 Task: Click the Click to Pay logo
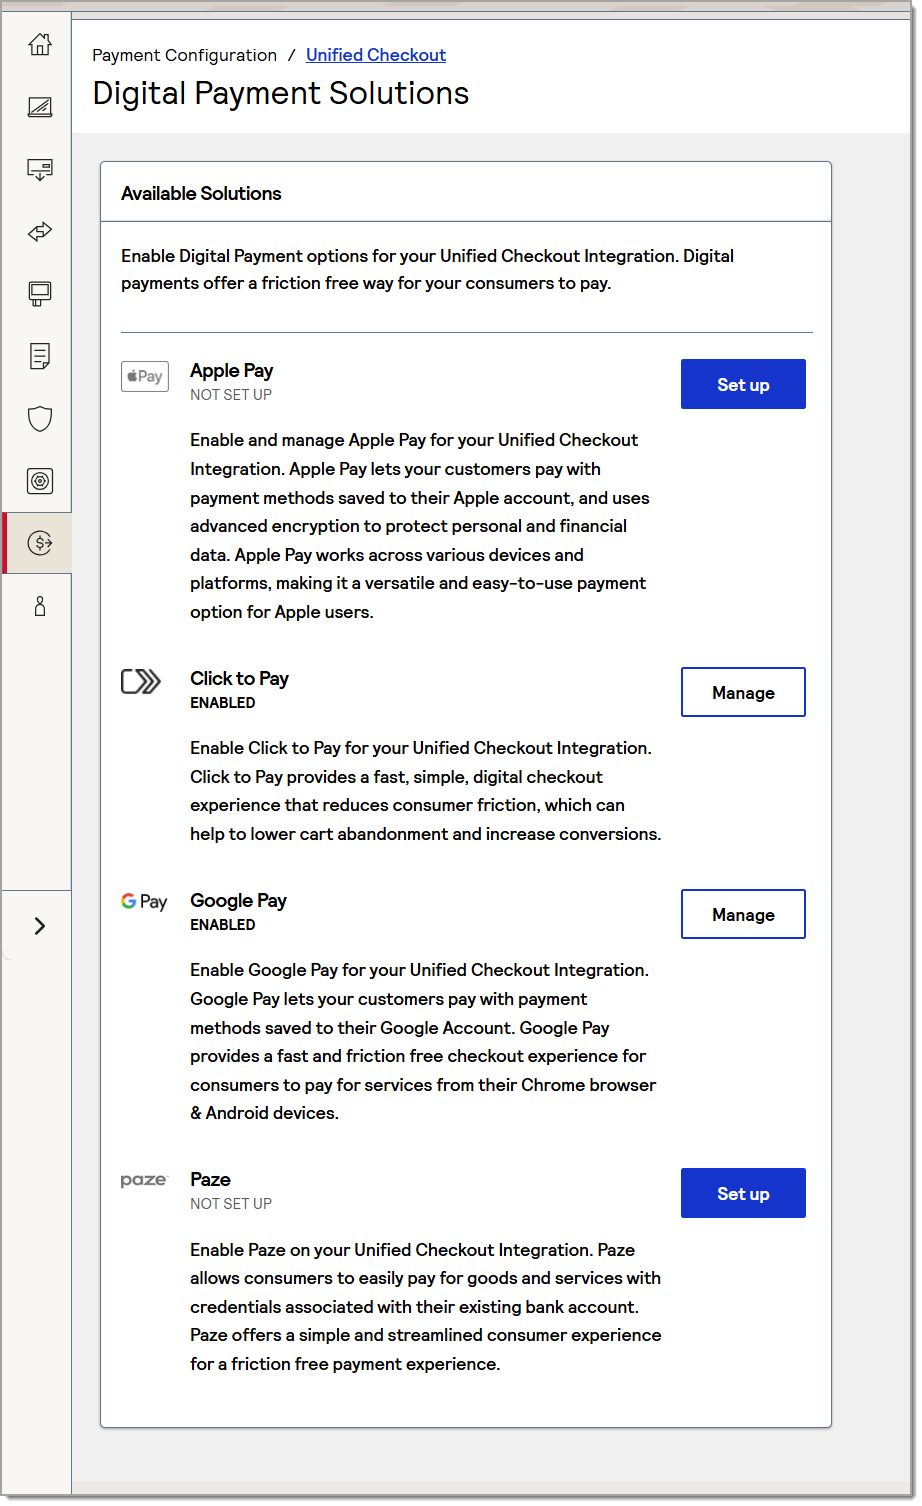pyautogui.click(x=141, y=681)
